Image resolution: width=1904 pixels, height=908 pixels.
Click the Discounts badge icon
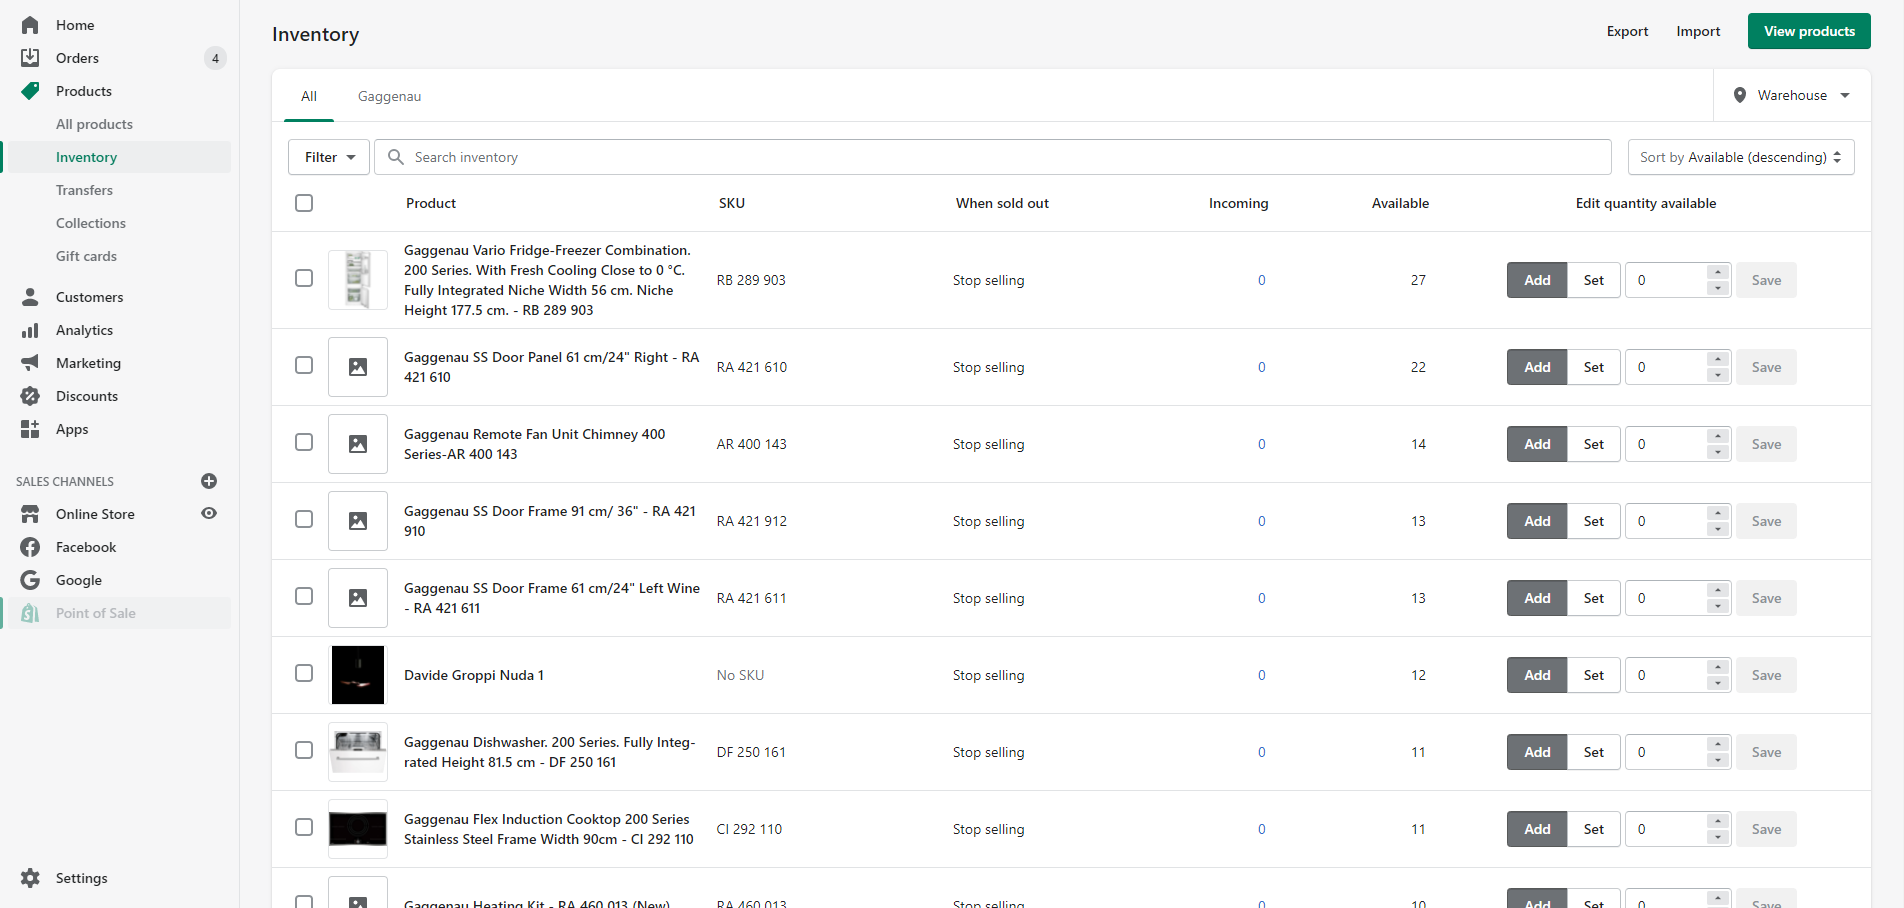[x=30, y=396]
